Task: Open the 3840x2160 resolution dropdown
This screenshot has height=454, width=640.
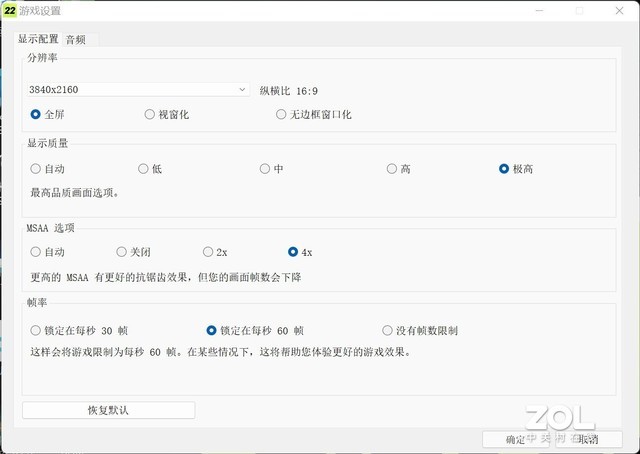Action: pos(138,89)
